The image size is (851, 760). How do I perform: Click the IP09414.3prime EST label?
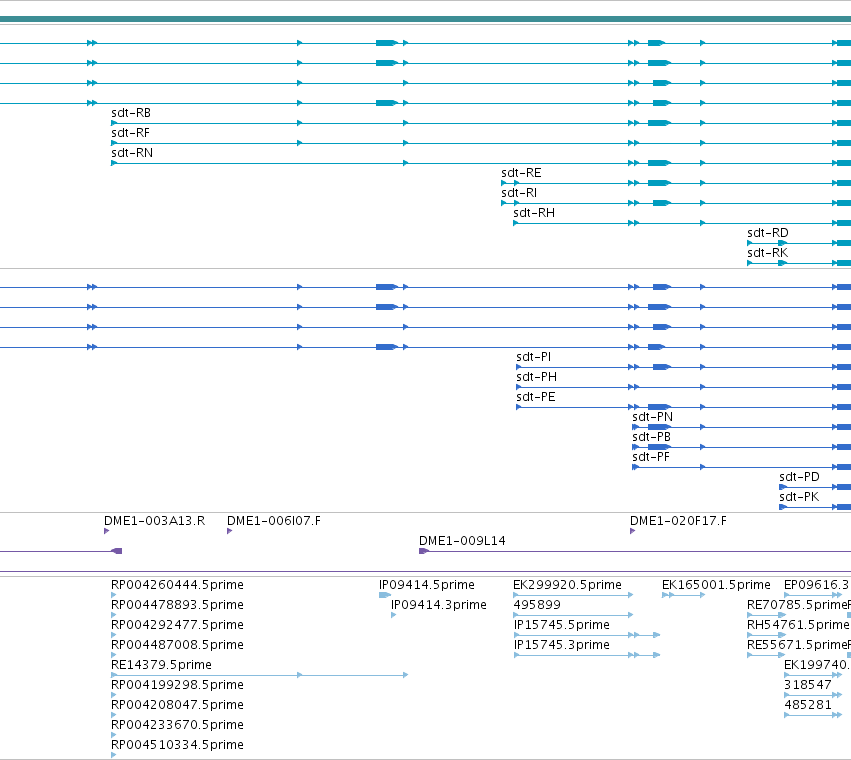pos(439,605)
